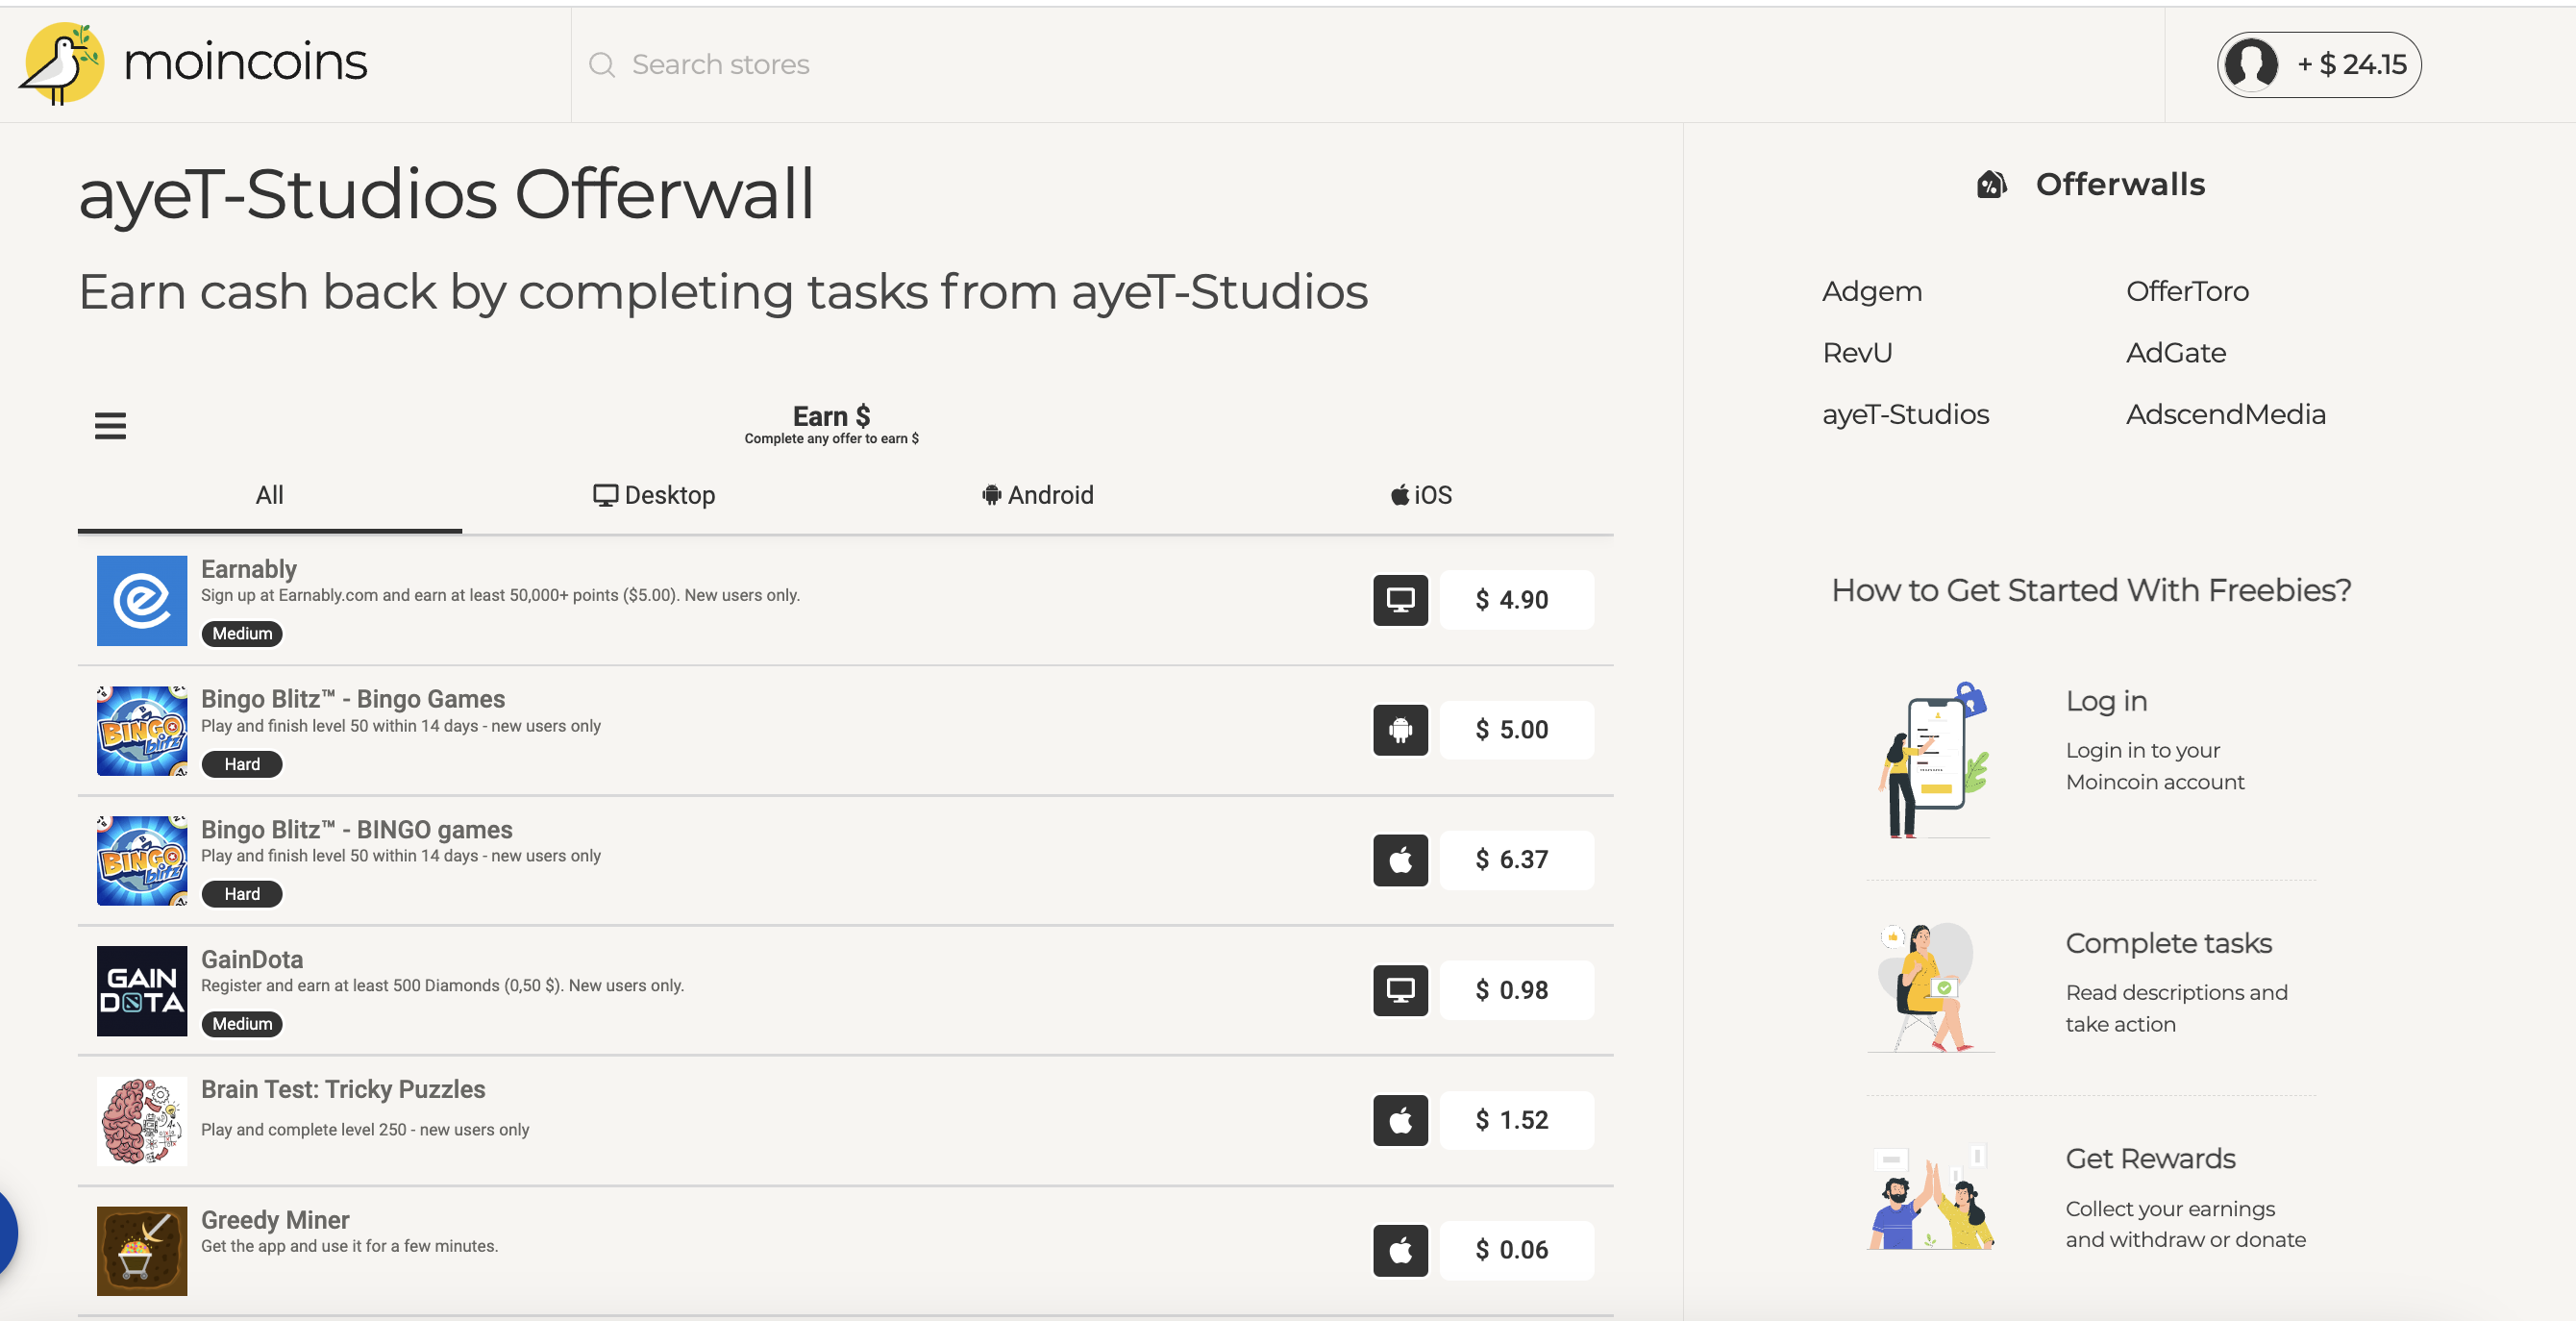Click the Earnably sign up description text

(x=500, y=596)
